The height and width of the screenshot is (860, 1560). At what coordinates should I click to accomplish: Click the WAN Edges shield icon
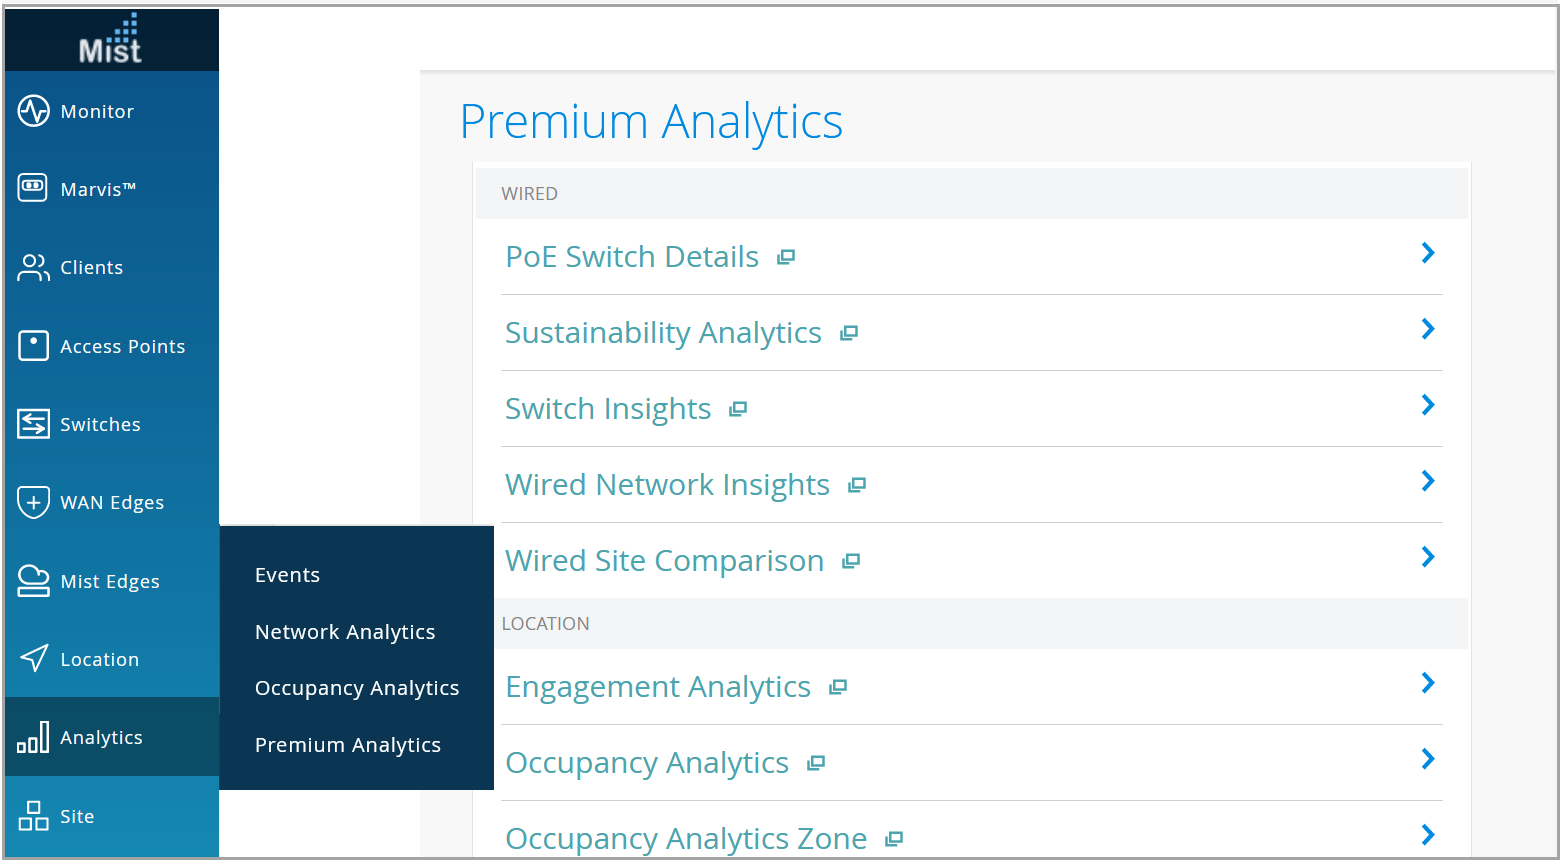click(33, 502)
